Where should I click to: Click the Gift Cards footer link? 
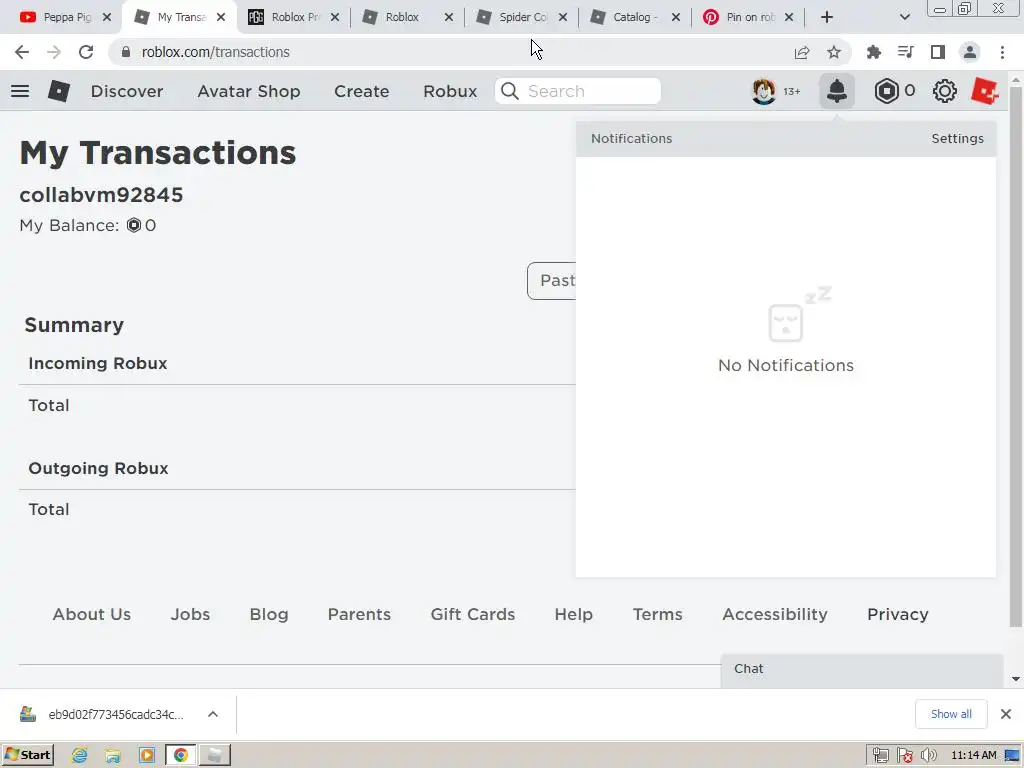point(473,614)
